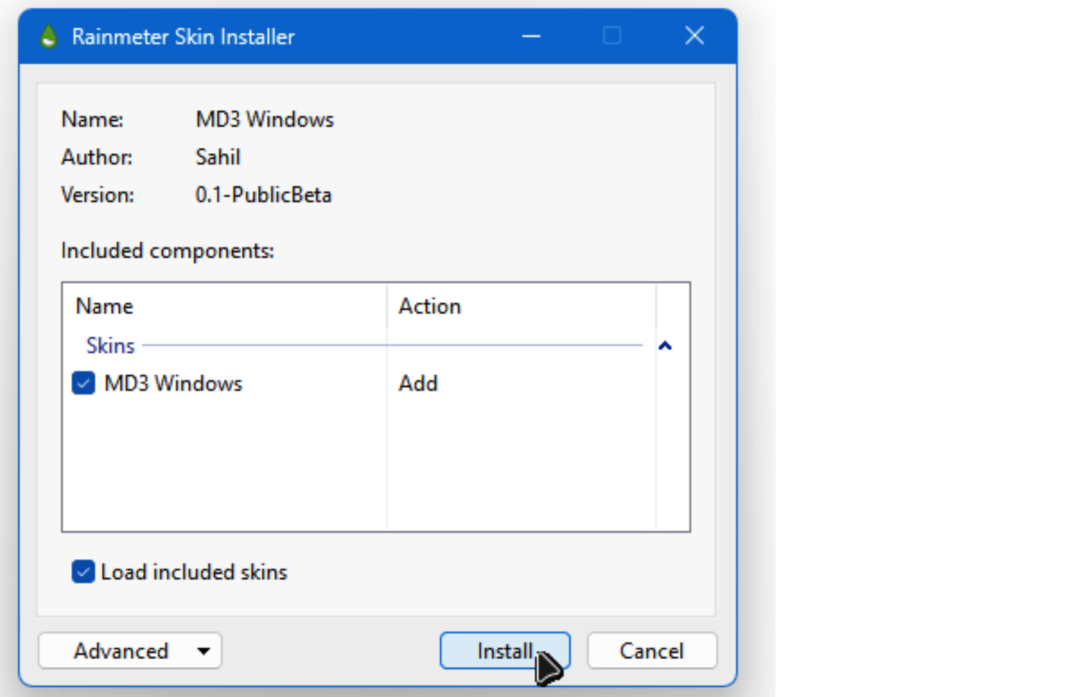Screen dimensions: 1080x697
Task: Toggle the Load included skins checkbox
Action: click(83, 572)
